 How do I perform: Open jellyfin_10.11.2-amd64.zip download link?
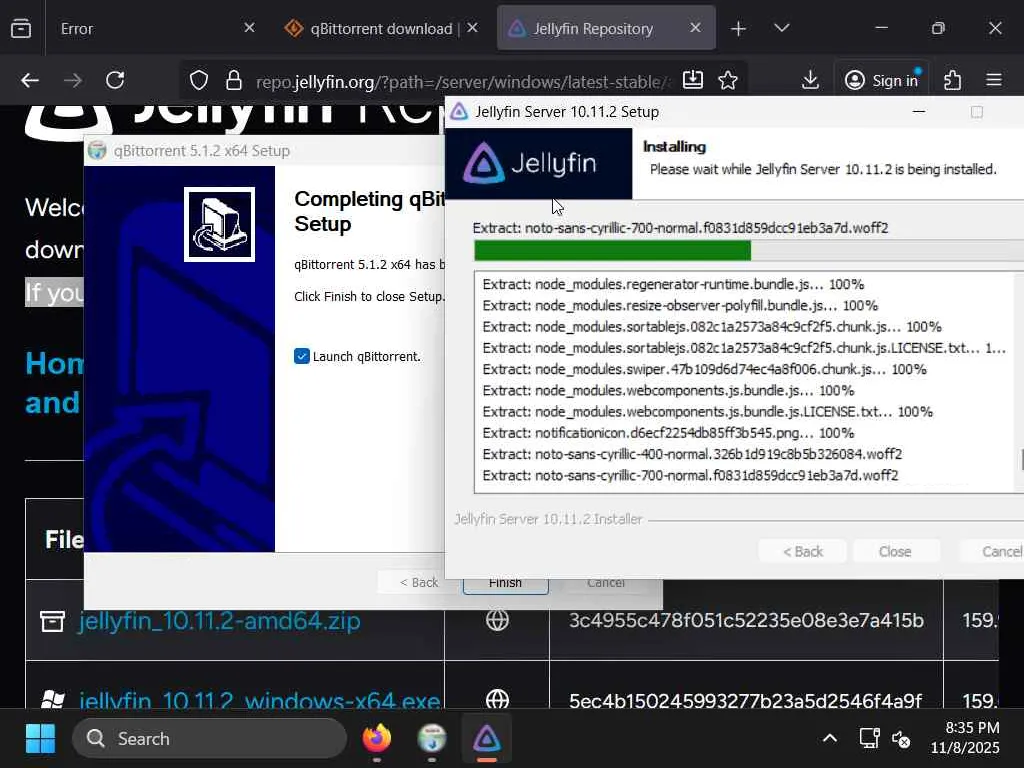219,620
